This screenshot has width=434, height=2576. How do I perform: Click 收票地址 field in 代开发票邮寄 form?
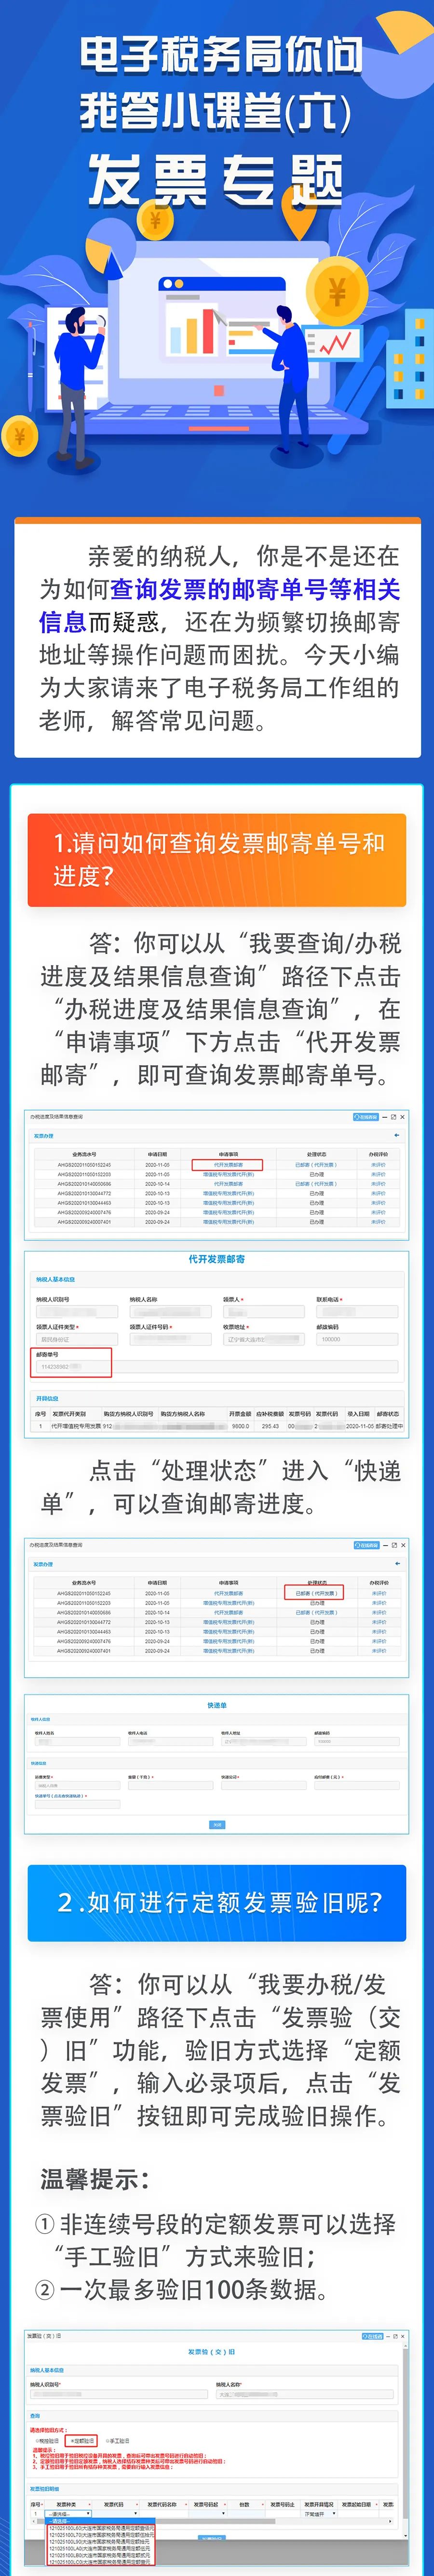click(x=263, y=1339)
